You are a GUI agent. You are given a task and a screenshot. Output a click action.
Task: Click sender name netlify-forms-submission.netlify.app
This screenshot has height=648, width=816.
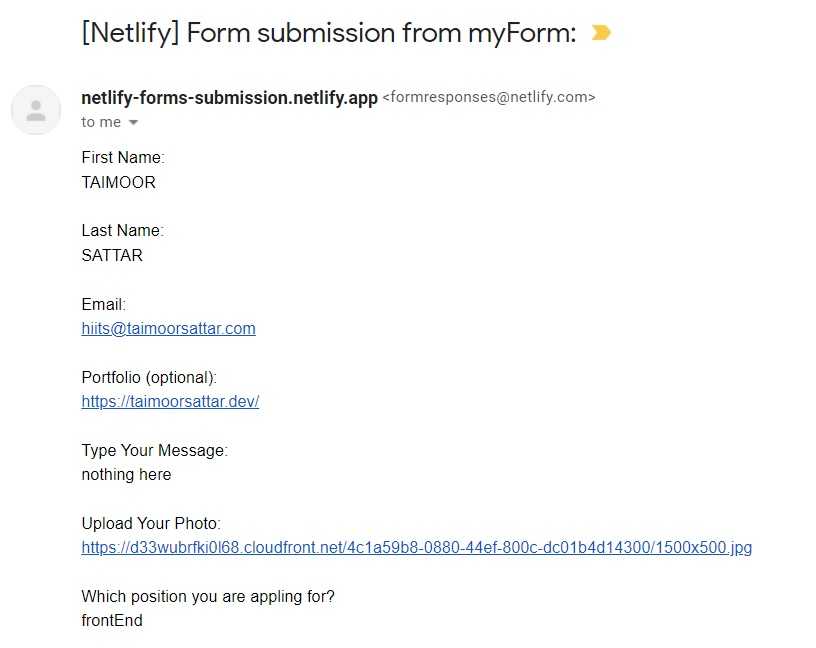pyautogui.click(x=229, y=98)
